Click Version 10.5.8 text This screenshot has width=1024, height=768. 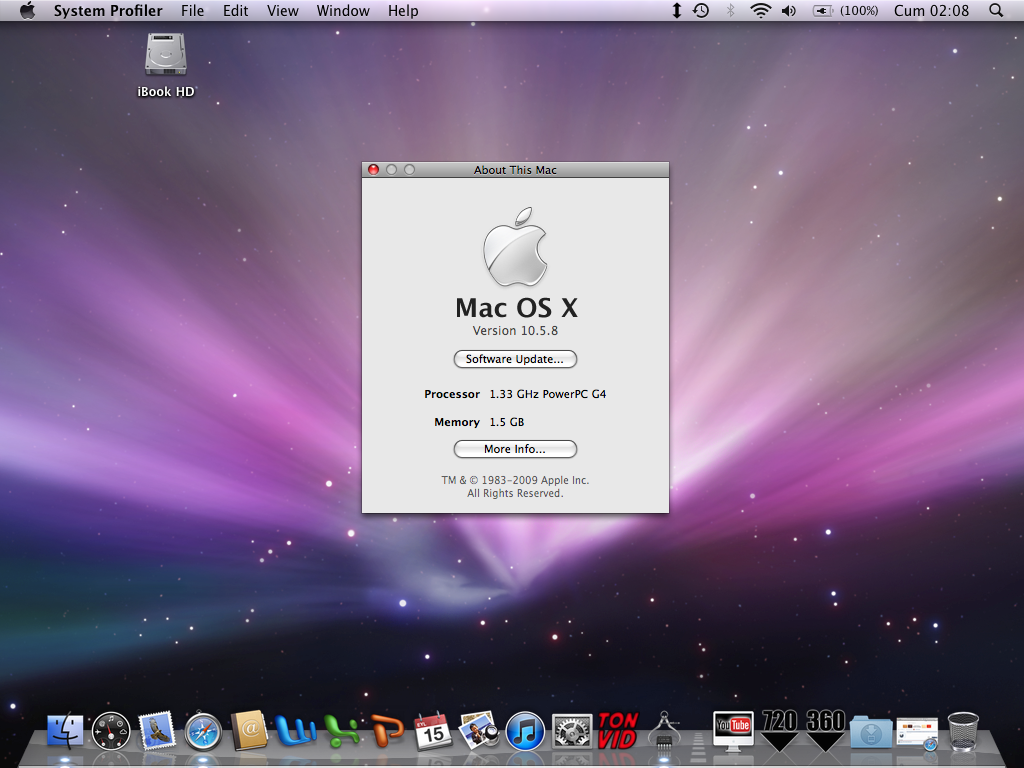pyautogui.click(x=515, y=330)
